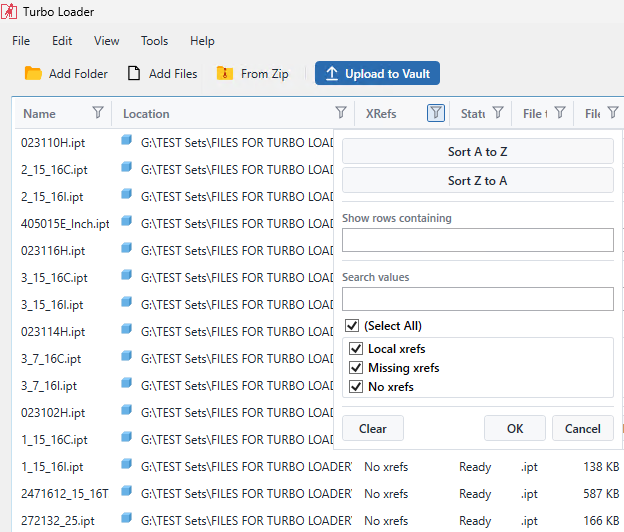The height and width of the screenshot is (532, 624).
Task: Focus the Search values field
Action: pos(478,299)
